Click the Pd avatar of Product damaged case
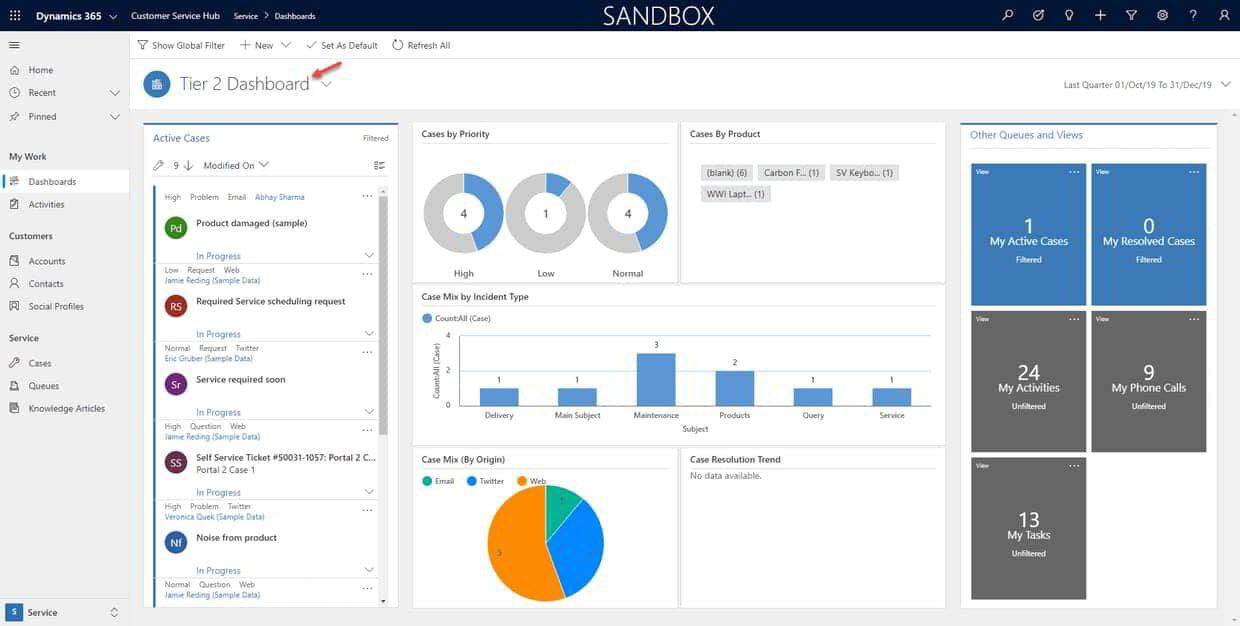1240x626 pixels. [x=176, y=228]
